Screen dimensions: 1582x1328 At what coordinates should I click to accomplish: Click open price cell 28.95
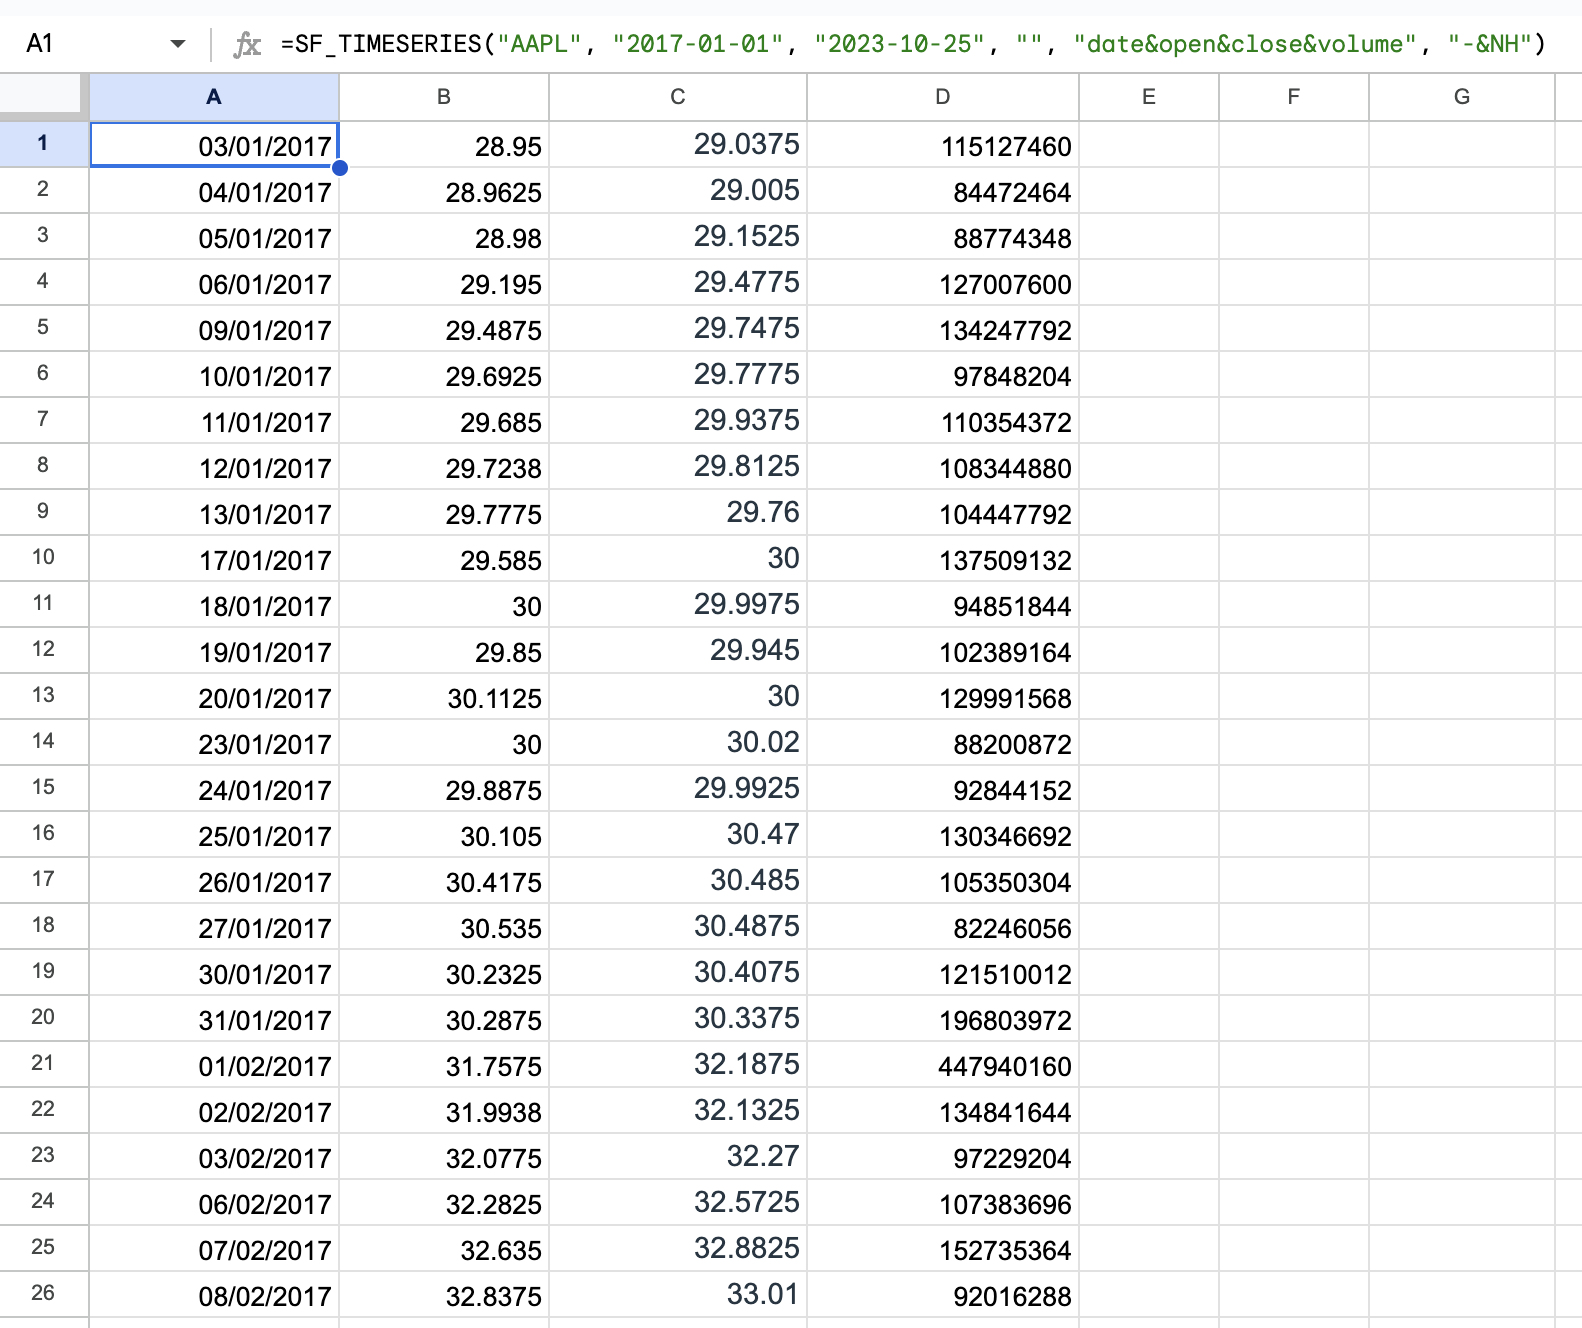pos(444,145)
